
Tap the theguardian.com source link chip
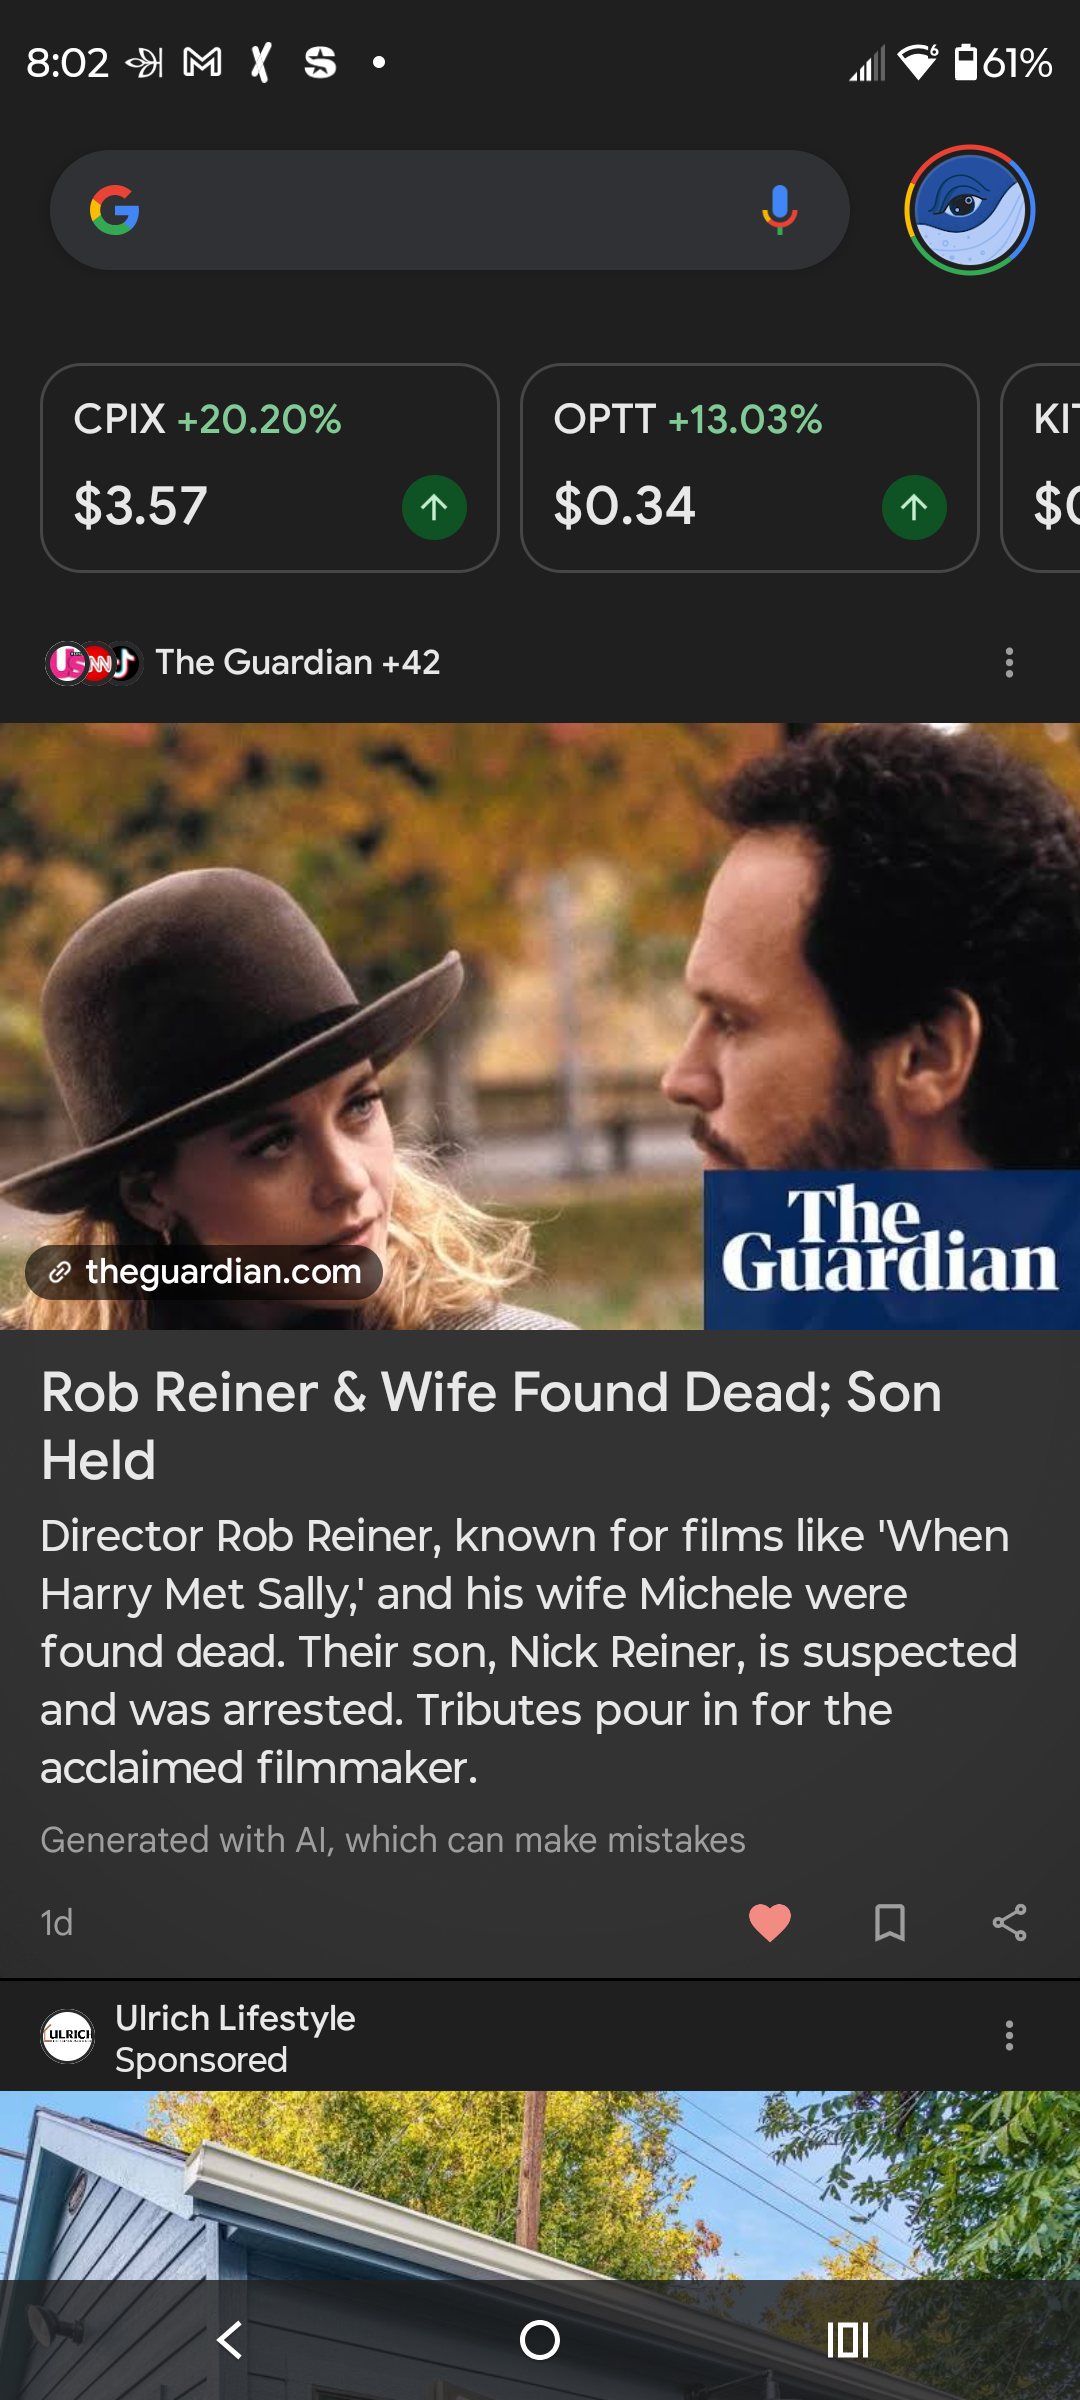click(204, 1272)
